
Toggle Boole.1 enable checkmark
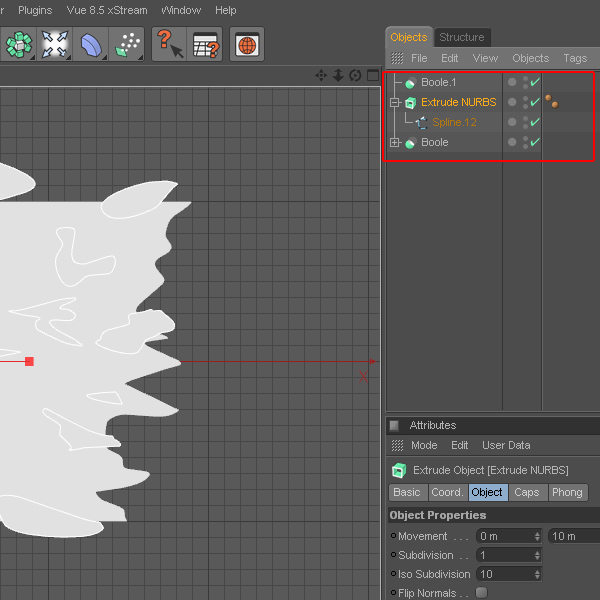pyautogui.click(x=535, y=82)
